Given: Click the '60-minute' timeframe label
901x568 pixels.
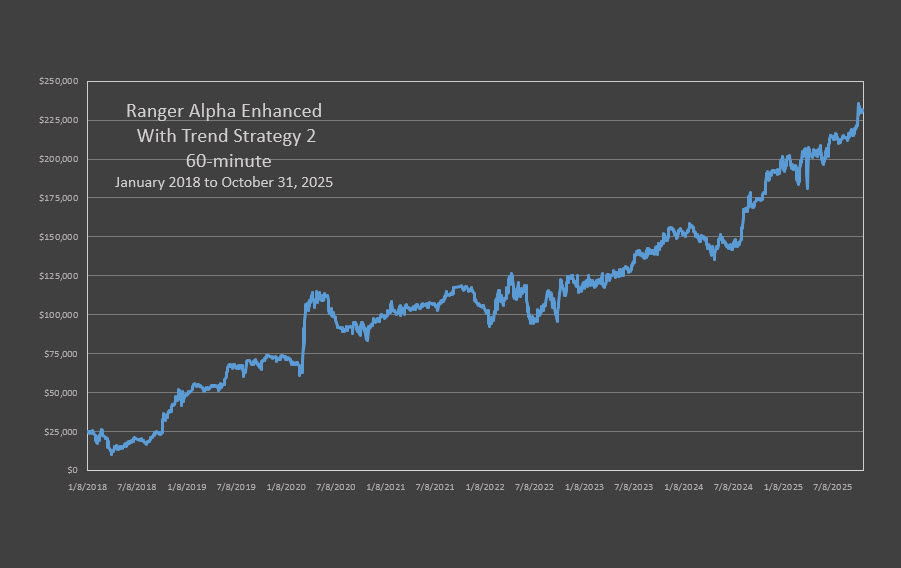Looking at the screenshot, I should pyautogui.click(x=228, y=160).
